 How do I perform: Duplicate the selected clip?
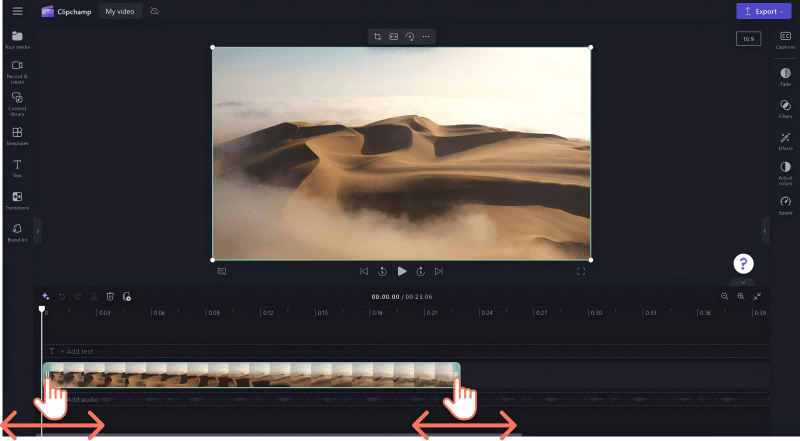(x=127, y=297)
